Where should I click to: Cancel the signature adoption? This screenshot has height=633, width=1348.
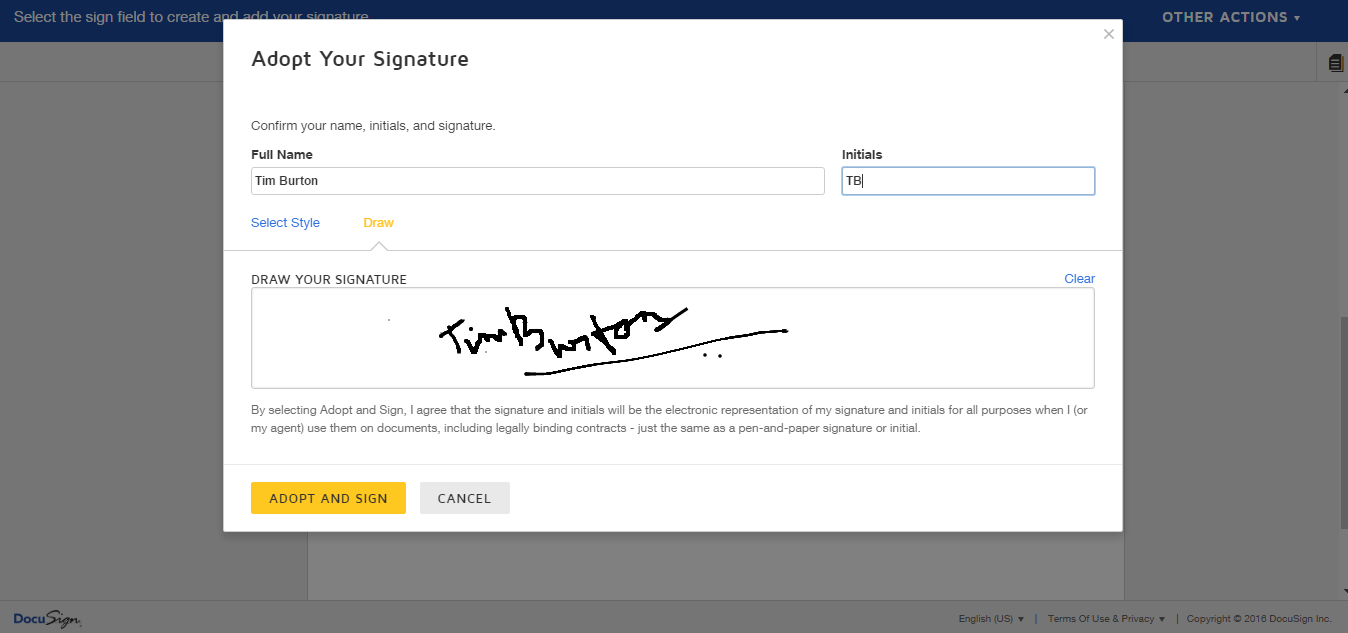464,497
